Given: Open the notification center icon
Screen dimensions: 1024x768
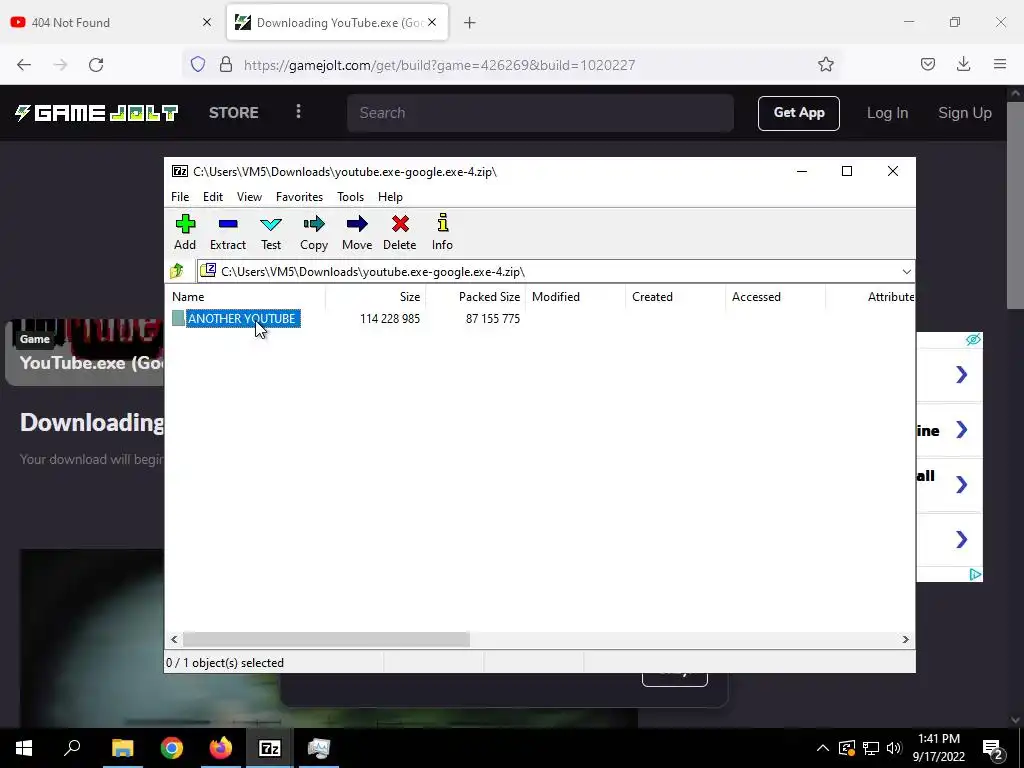Looking at the screenshot, I should pos(993,749).
